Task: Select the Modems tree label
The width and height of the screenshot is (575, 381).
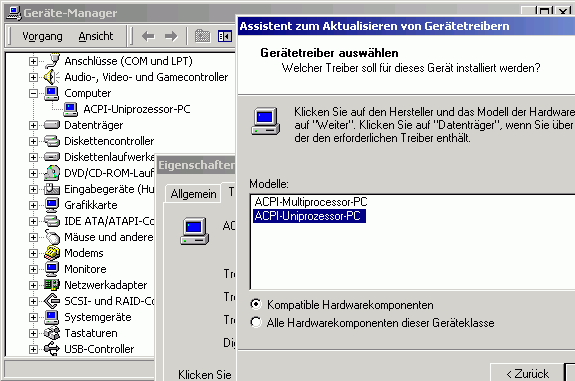Action: click(x=84, y=253)
